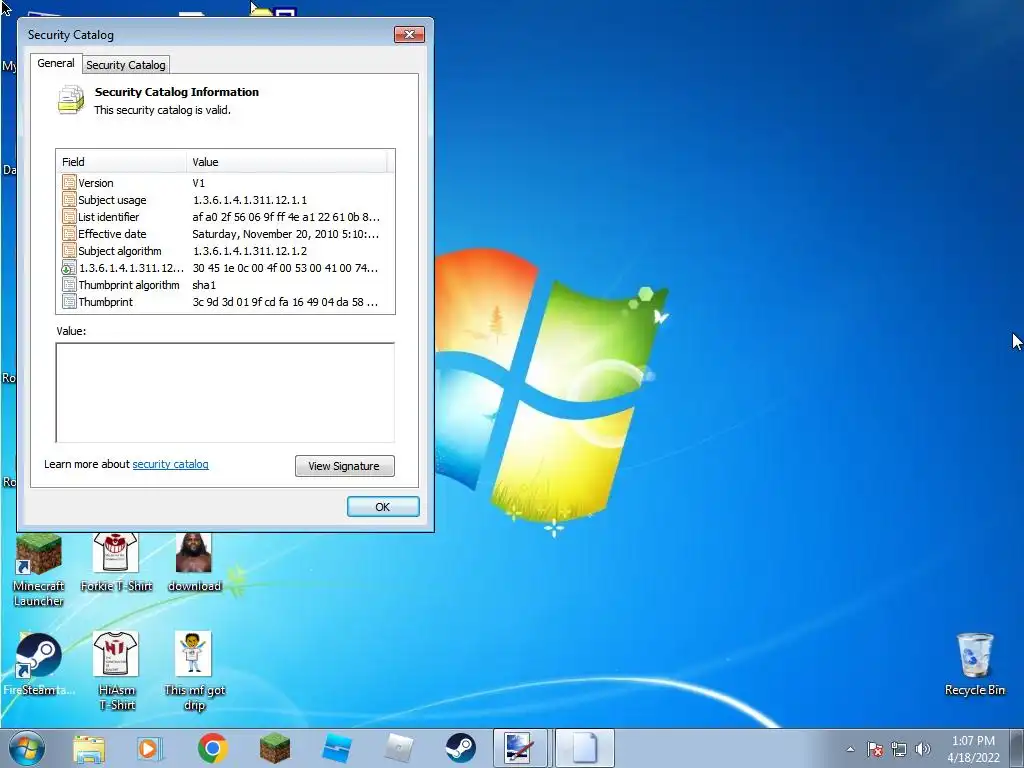Click inside the Value details text box
Image resolution: width=1024 pixels, height=768 pixels.
pos(225,392)
